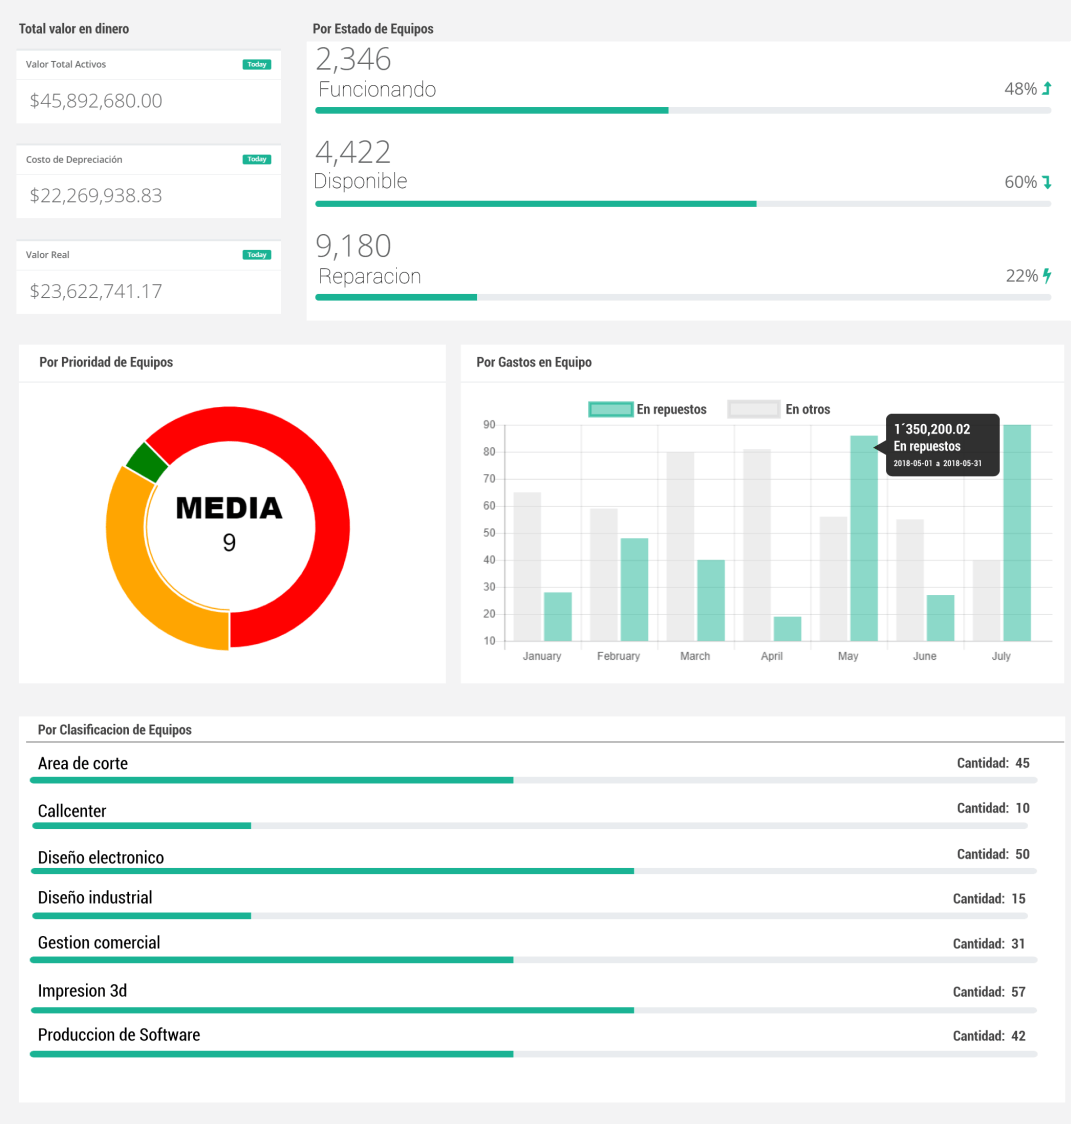The width and height of the screenshot is (1076, 1124).
Task: Click the Today badge on Costo de Depreciación
Action: [257, 160]
